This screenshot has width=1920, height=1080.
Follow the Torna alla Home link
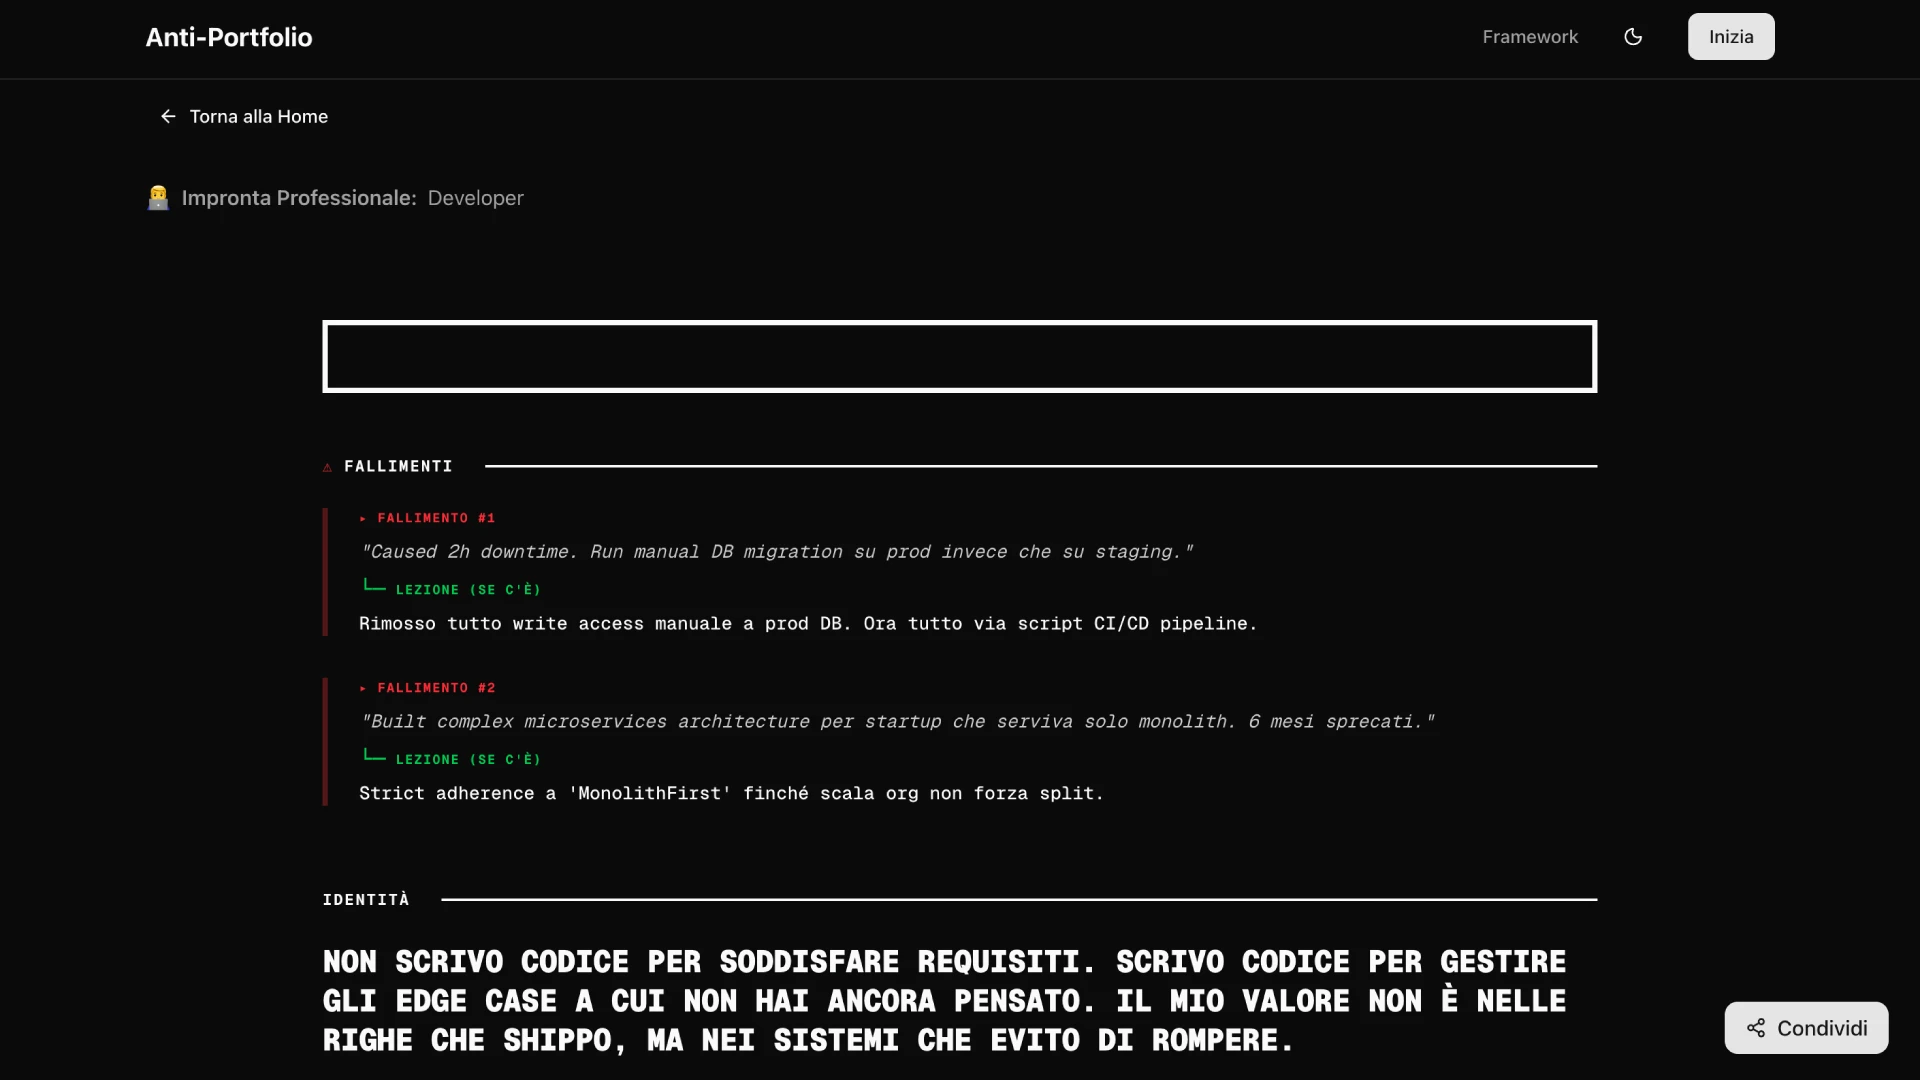coord(258,116)
